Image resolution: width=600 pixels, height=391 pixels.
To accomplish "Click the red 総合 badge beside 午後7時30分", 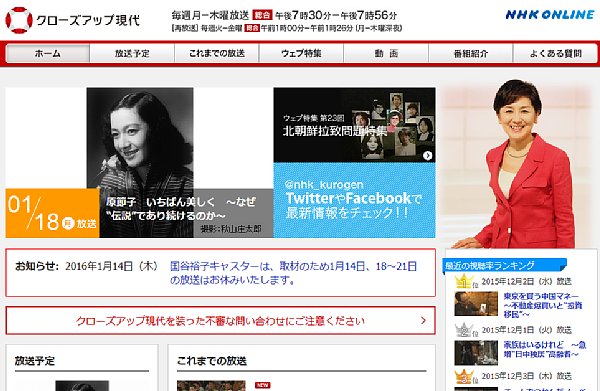I will coord(262,15).
